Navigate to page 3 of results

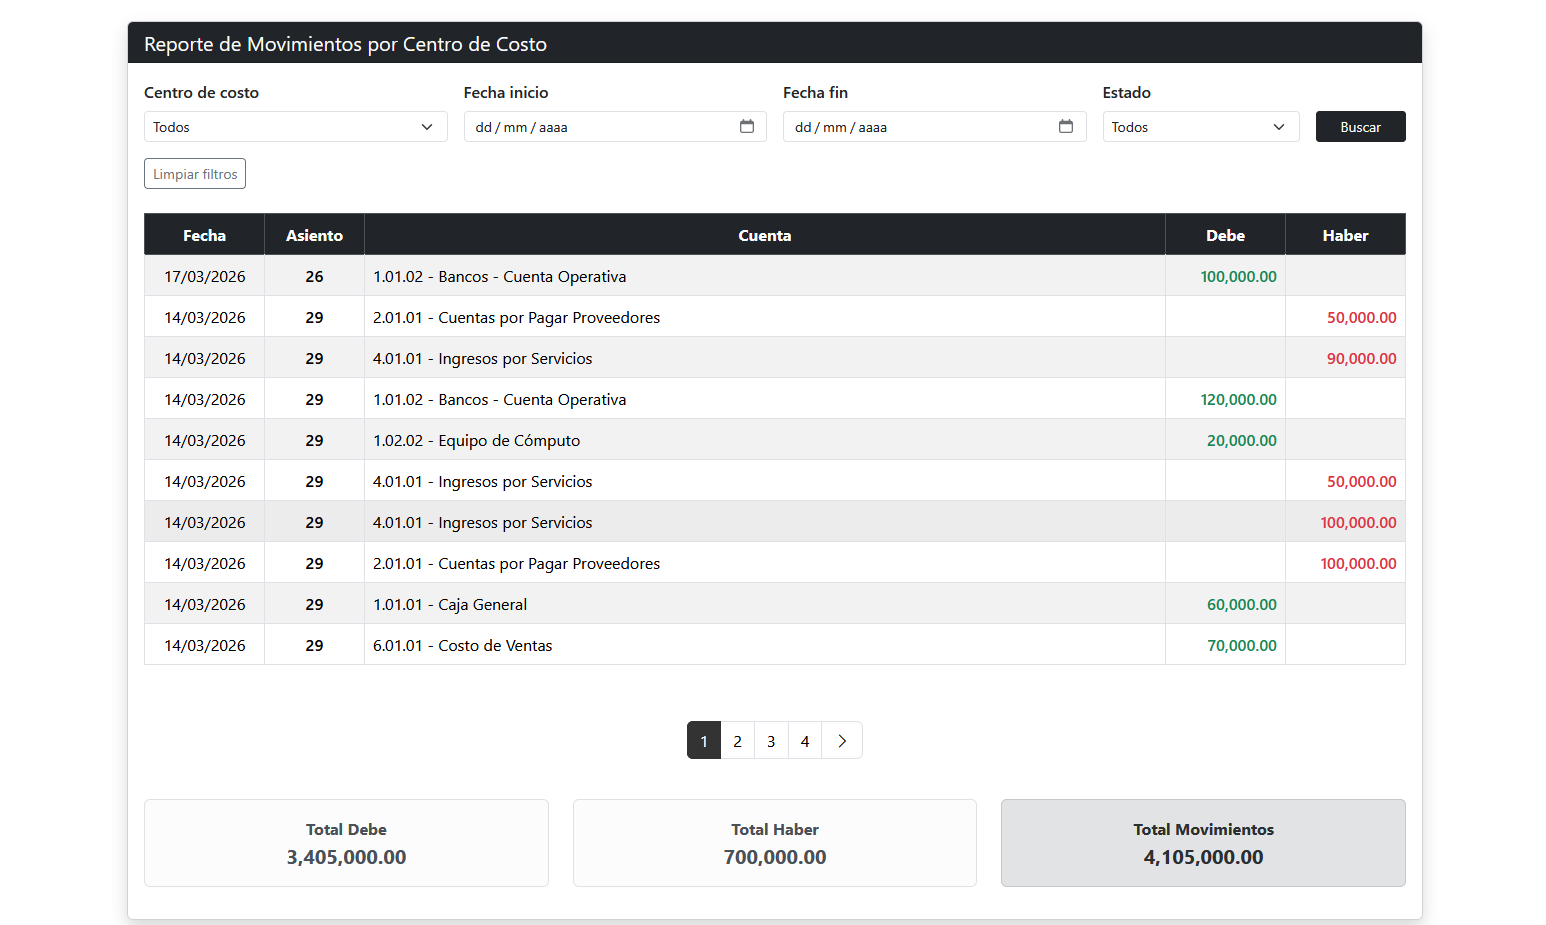click(x=771, y=741)
